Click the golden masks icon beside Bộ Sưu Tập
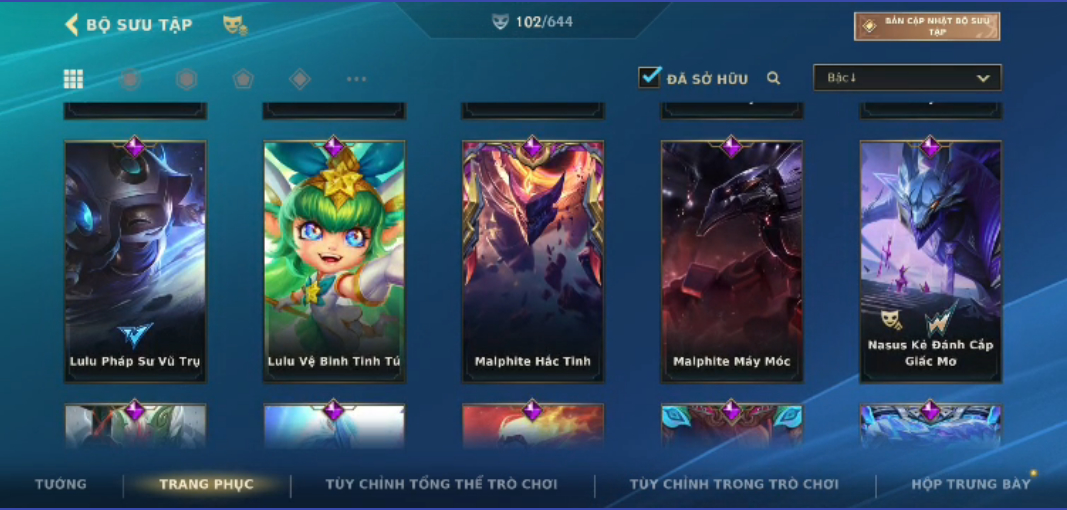This screenshot has height=510, width=1067. coord(235,25)
